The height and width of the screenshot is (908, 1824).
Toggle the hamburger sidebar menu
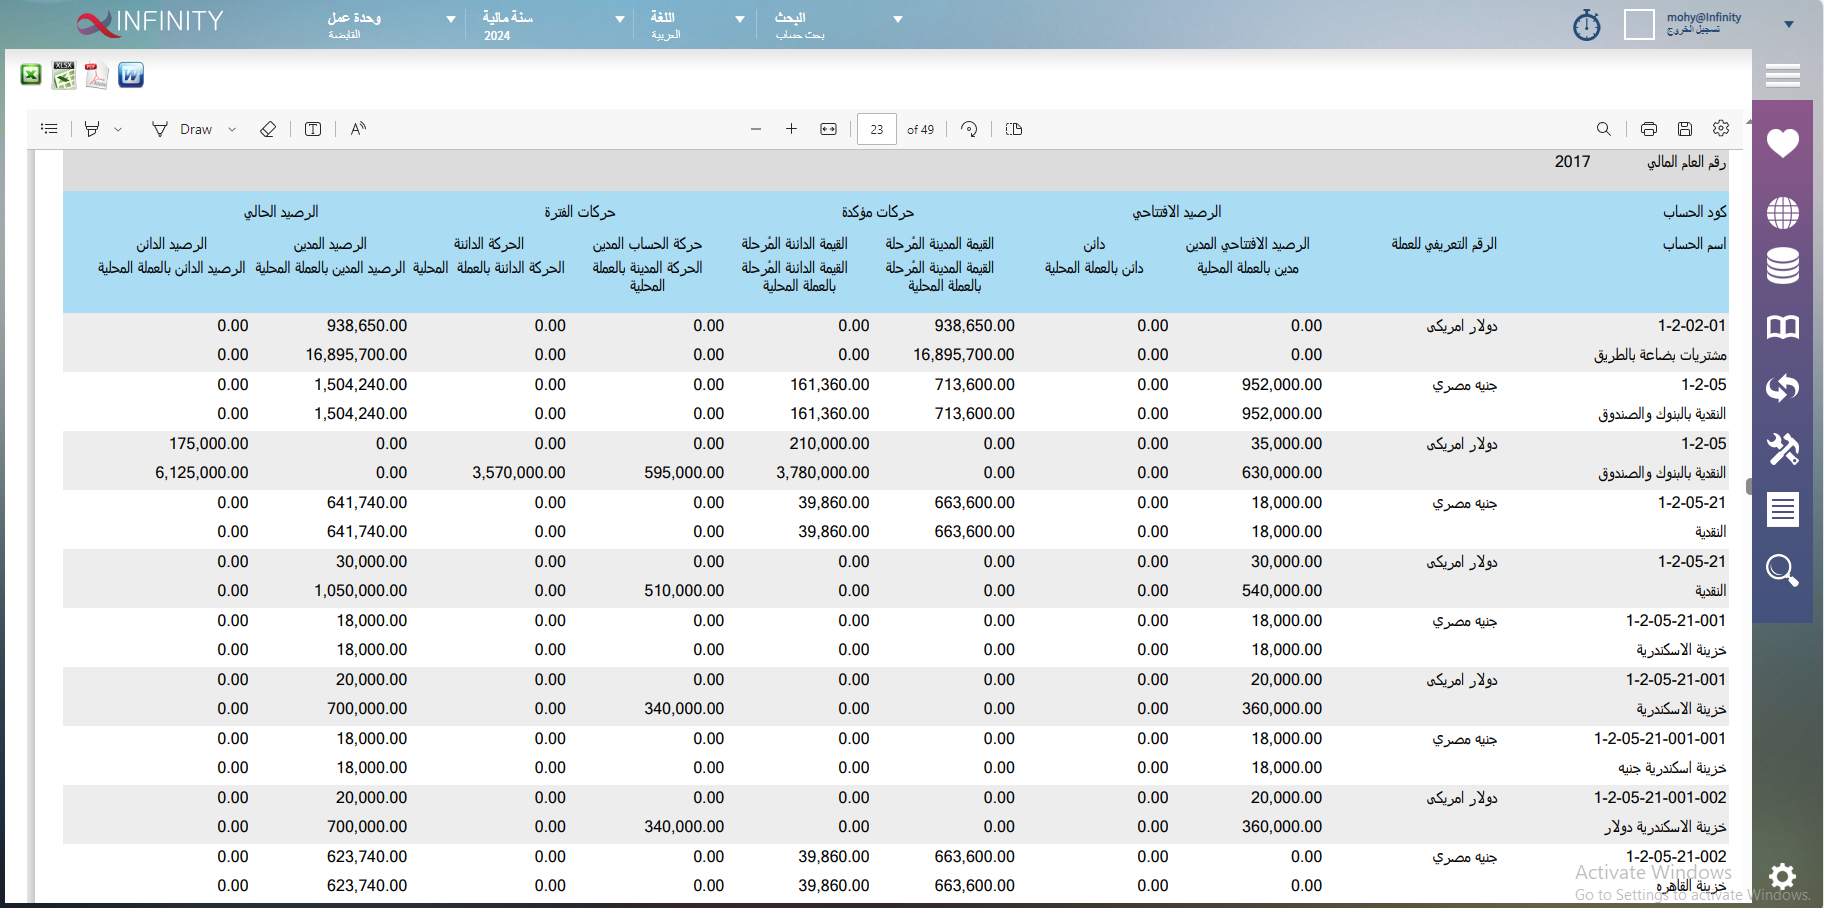point(1783,75)
